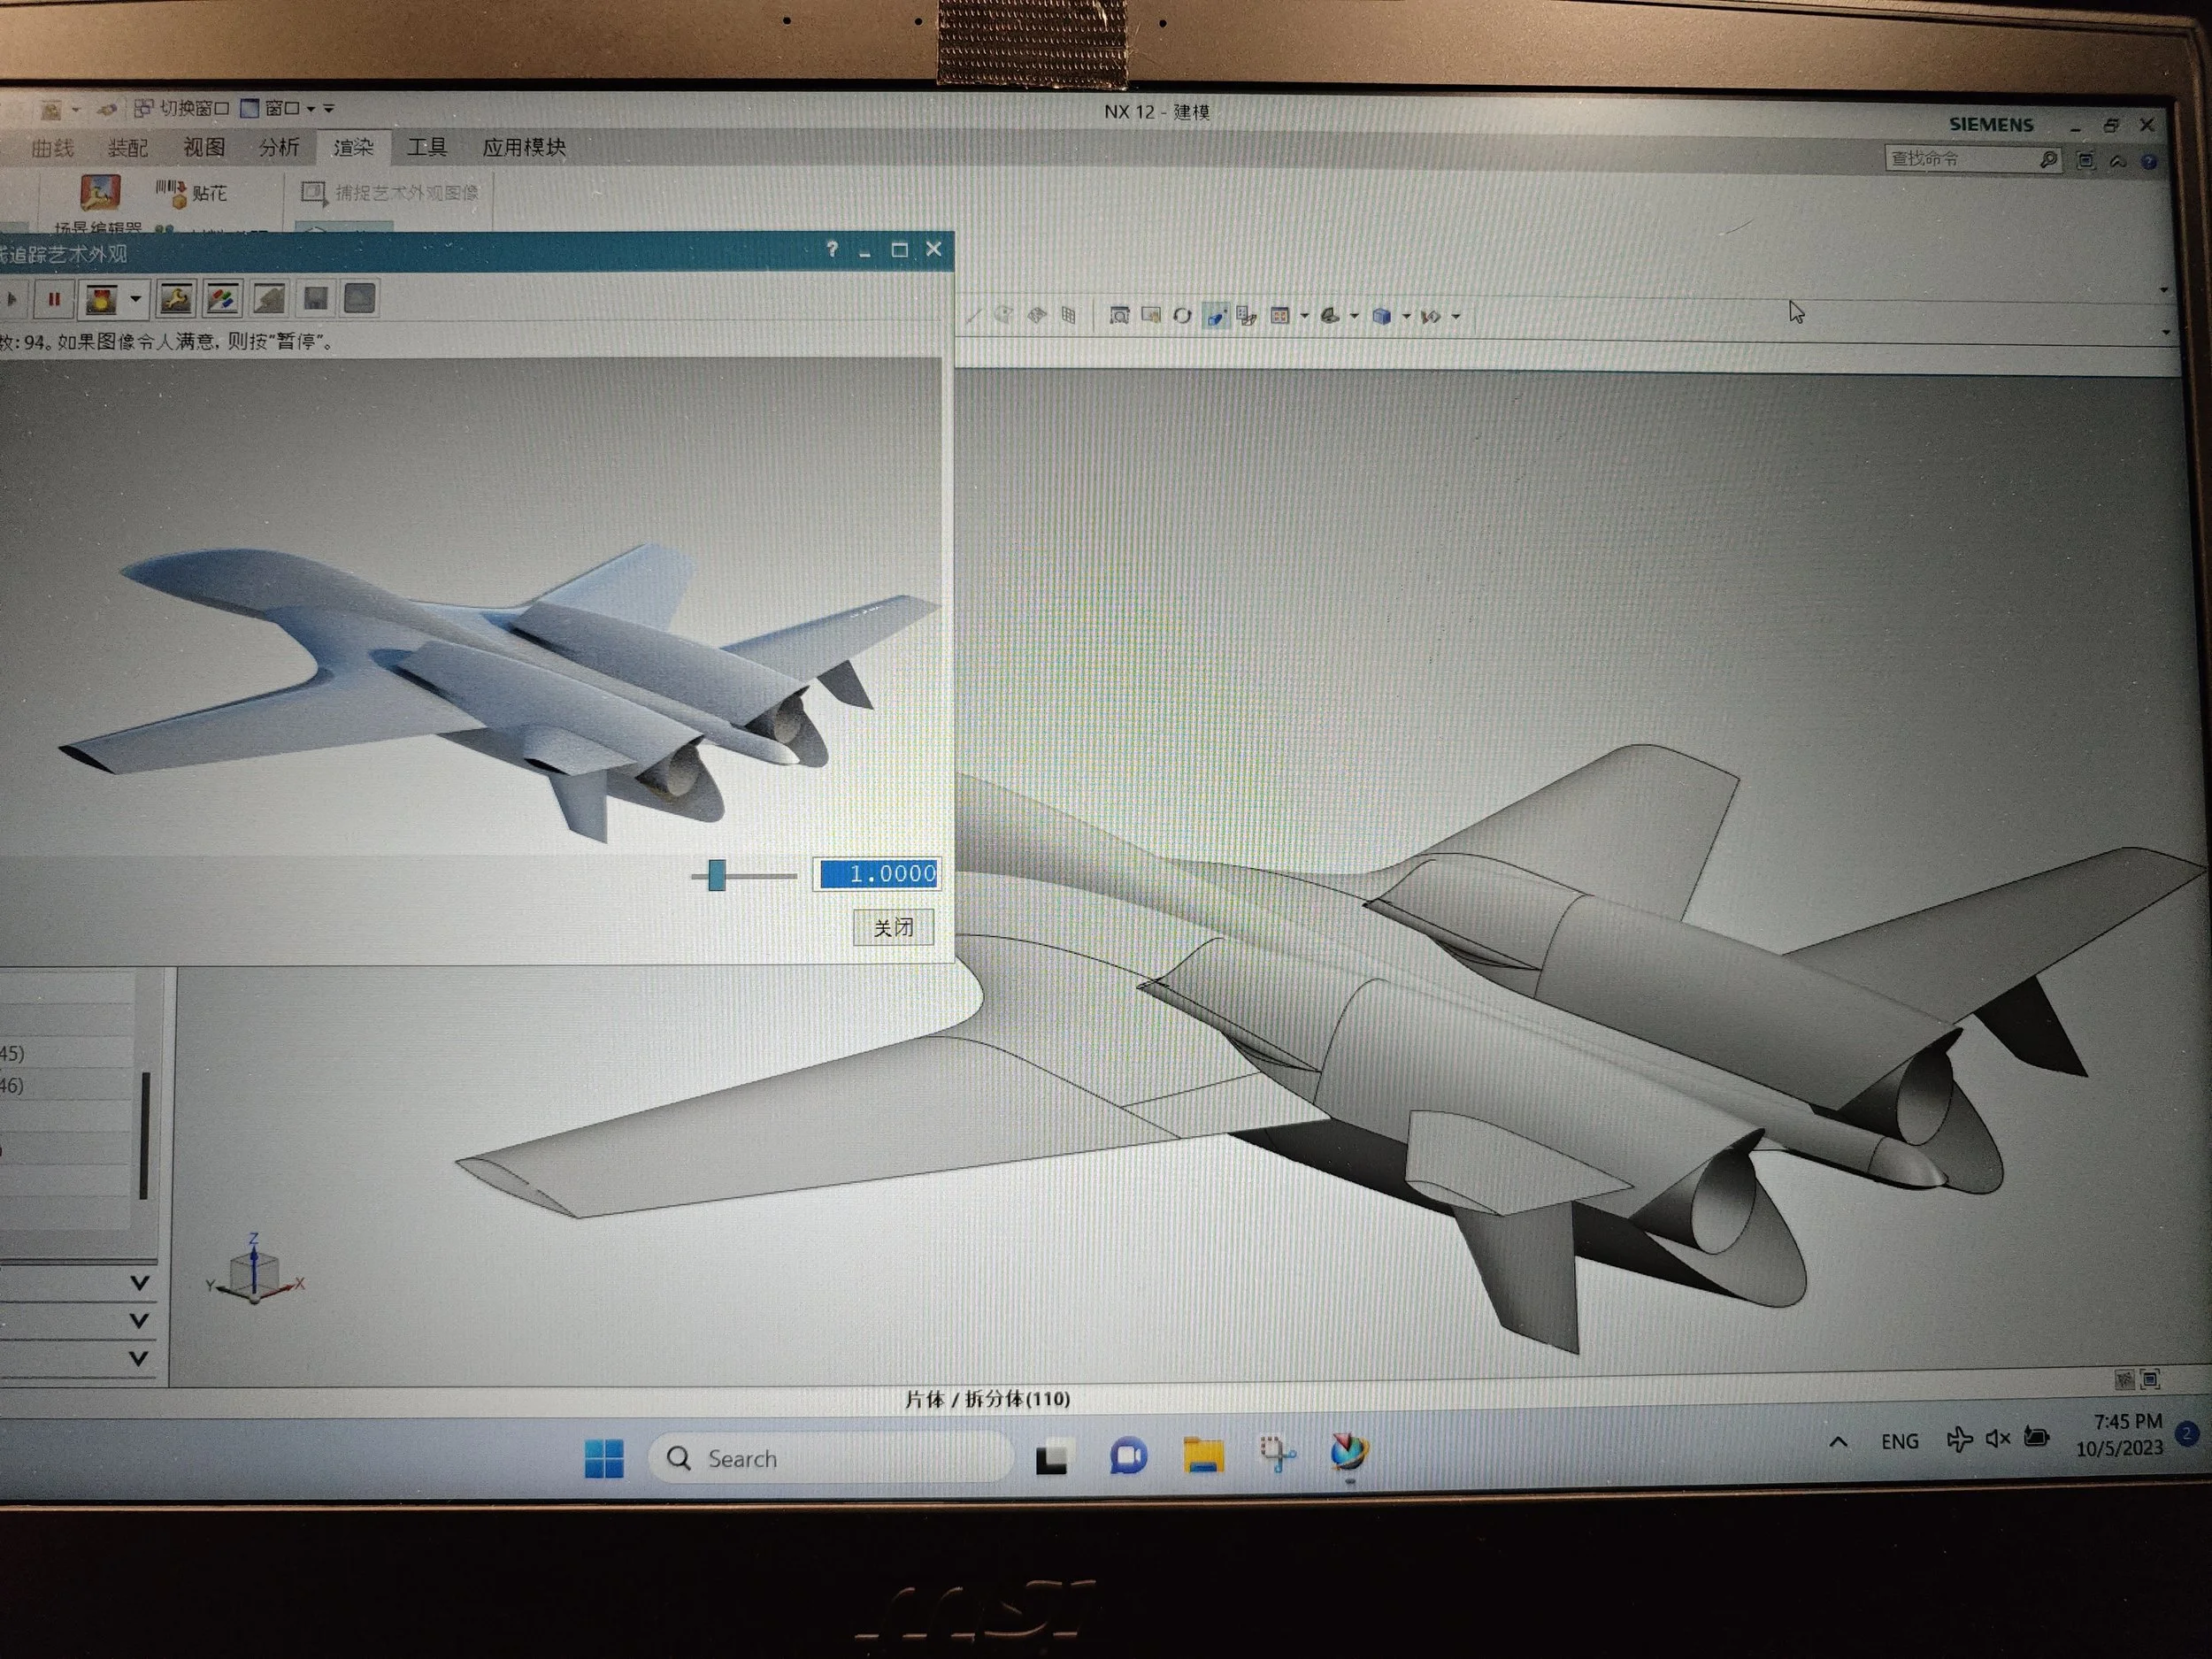Click the 查找命令 command search field
2212x1659 pixels.
[x=1960, y=159]
